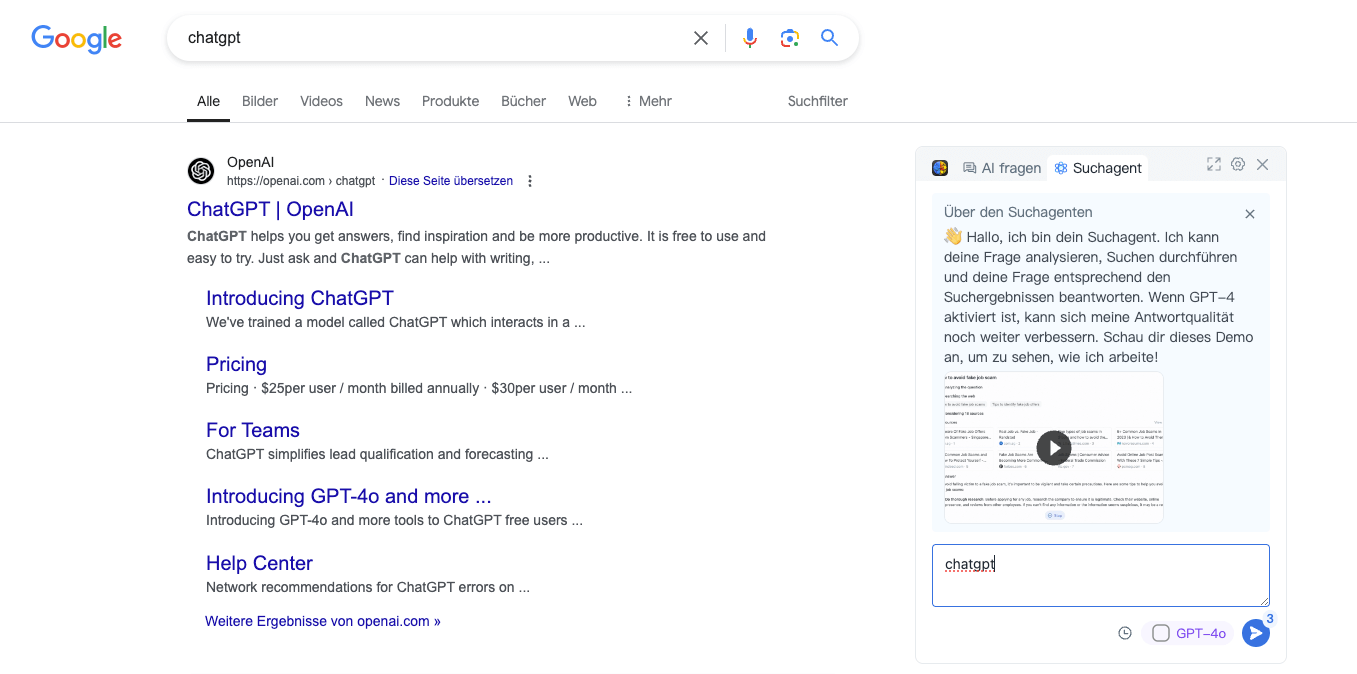Open the 'Introducing ChatGPT' sitelink
1357x674 pixels.
point(300,298)
